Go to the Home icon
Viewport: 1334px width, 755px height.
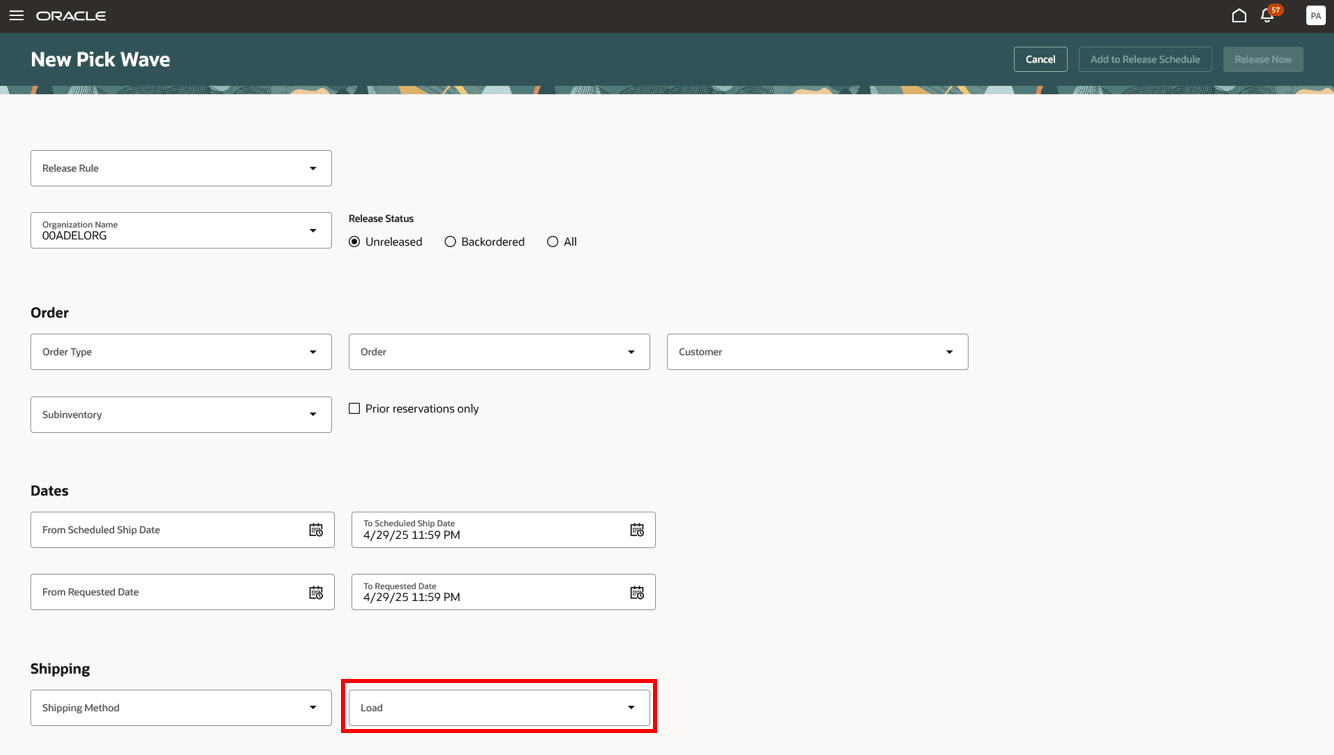[x=1239, y=16]
